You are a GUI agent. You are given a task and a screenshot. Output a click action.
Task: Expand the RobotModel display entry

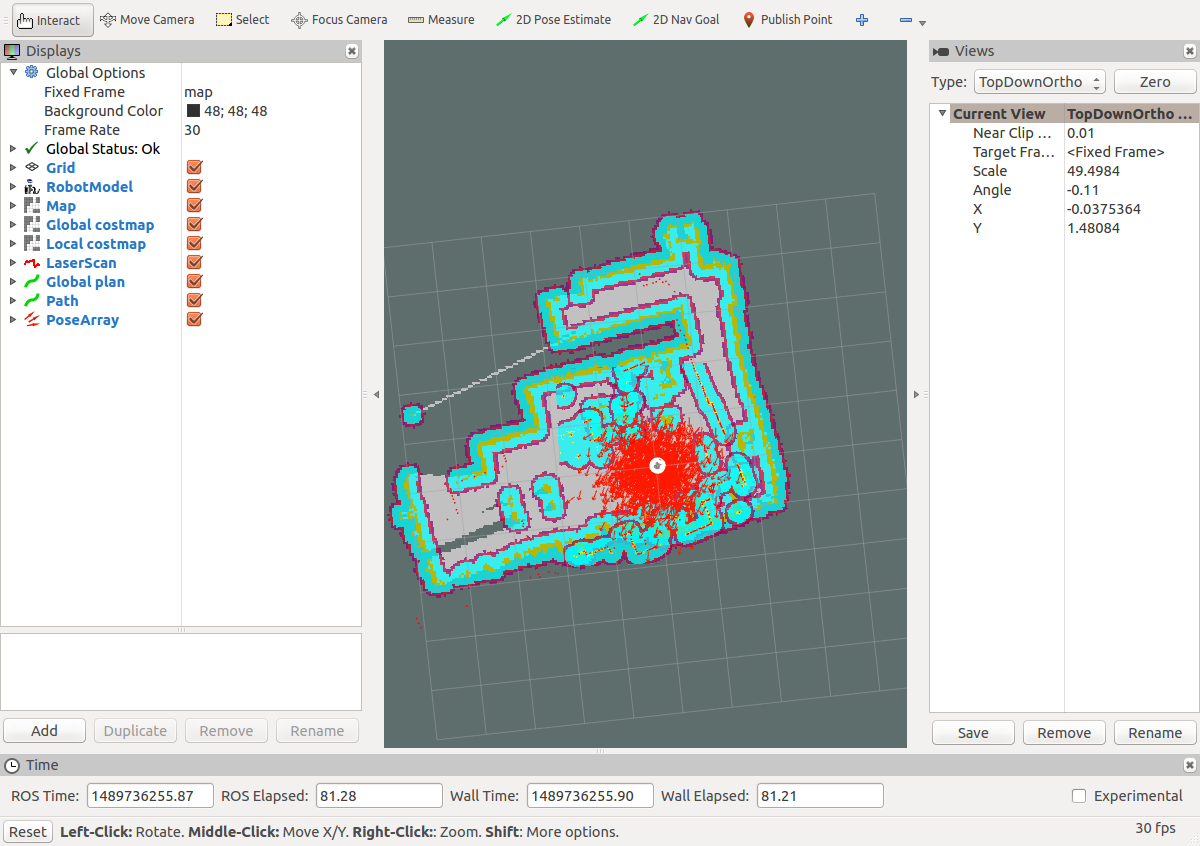pyautogui.click(x=13, y=186)
